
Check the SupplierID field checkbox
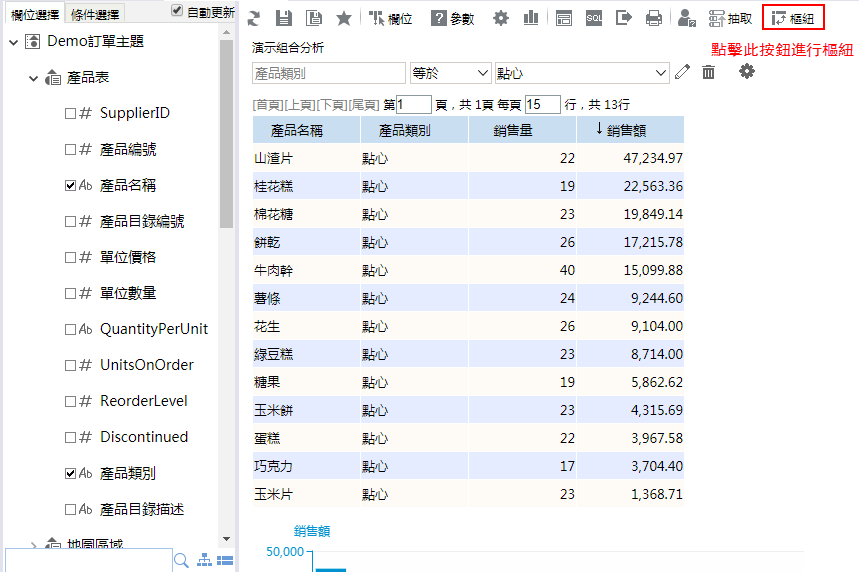coord(70,114)
